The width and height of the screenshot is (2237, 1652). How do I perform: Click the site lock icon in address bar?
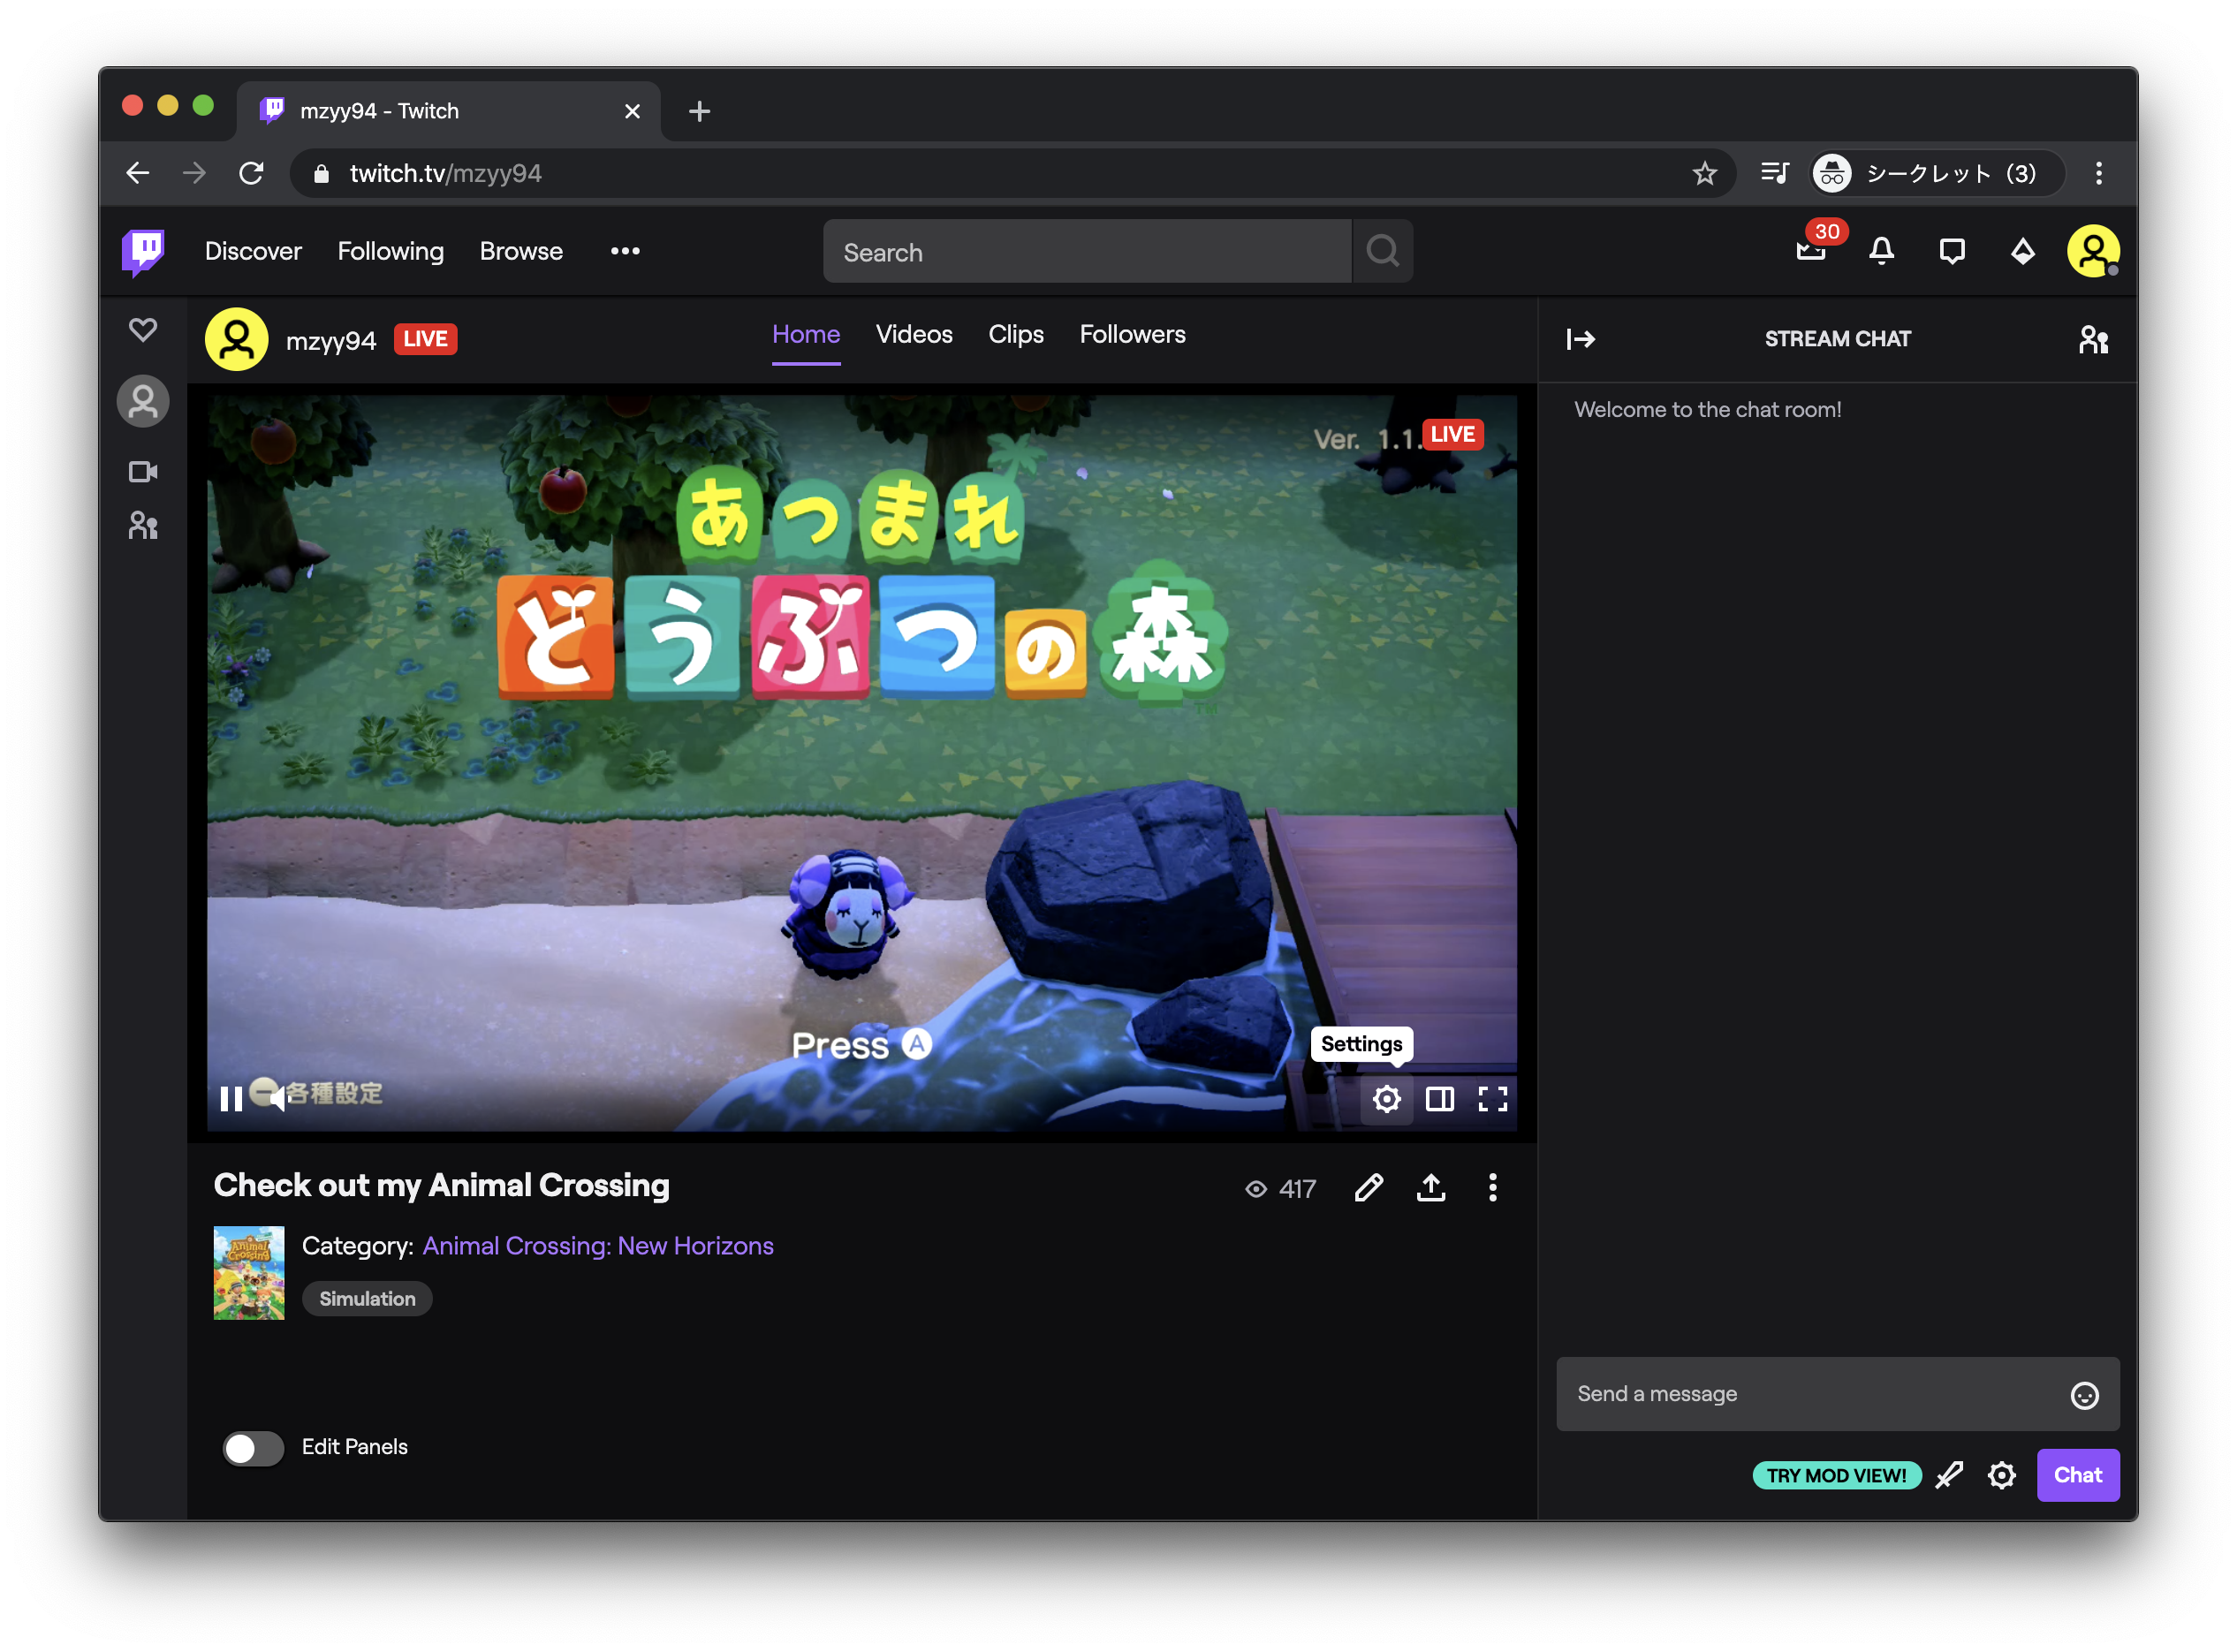coord(321,174)
